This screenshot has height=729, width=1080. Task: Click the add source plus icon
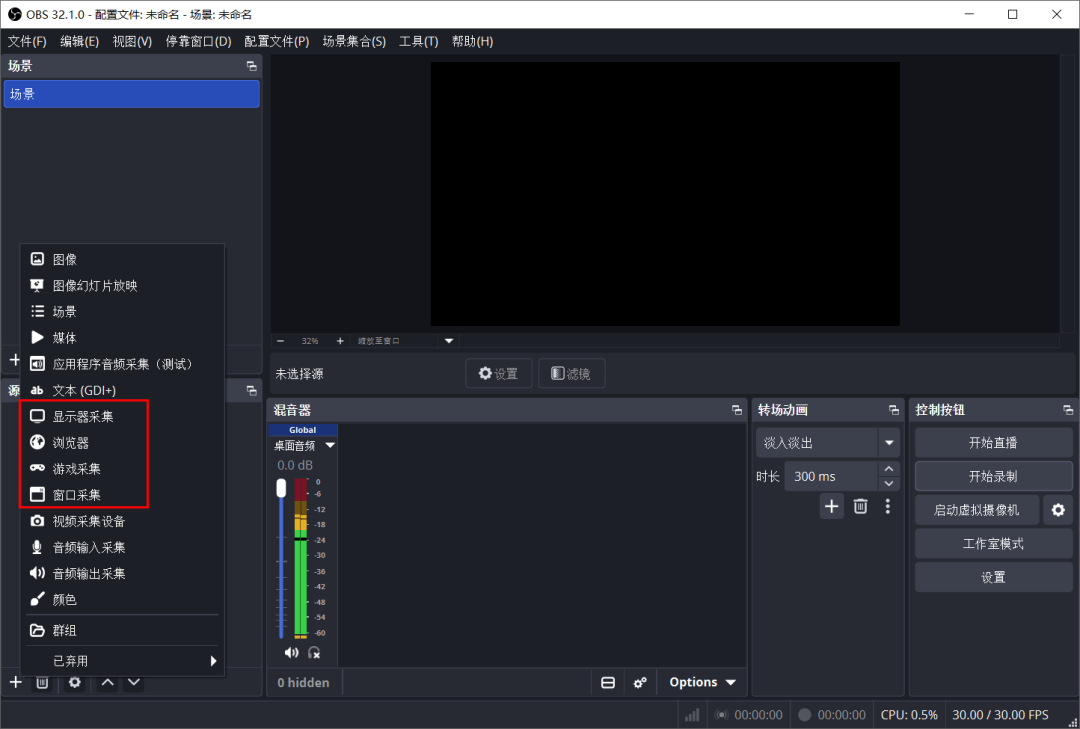click(x=15, y=682)
